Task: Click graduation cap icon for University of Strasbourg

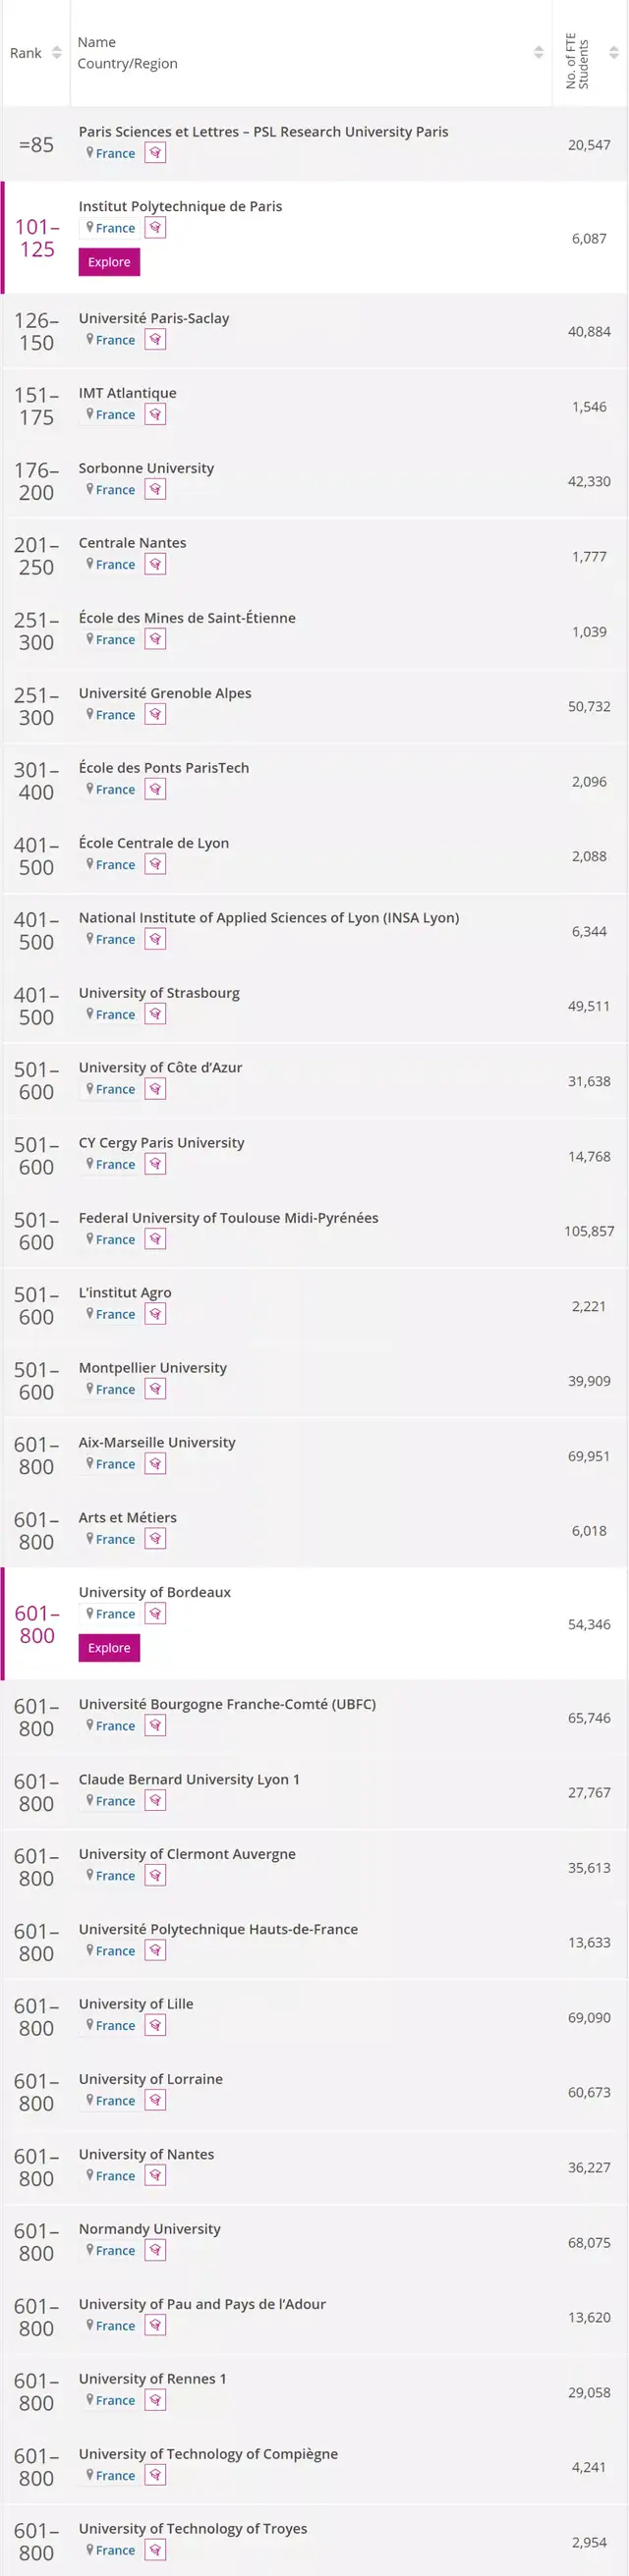Action: pos(155,1014)
